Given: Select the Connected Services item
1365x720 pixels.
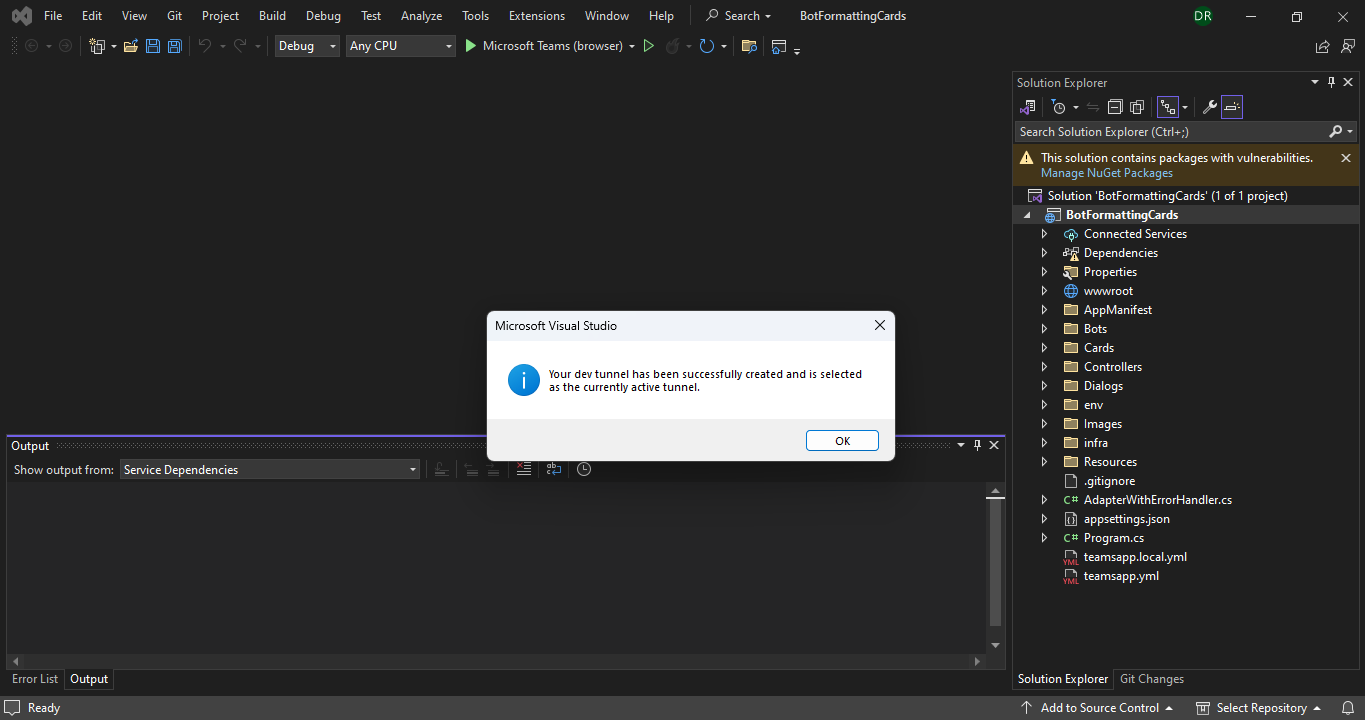Looking at the screenshot, I should pyautogui.click(x=1135, y=234).
